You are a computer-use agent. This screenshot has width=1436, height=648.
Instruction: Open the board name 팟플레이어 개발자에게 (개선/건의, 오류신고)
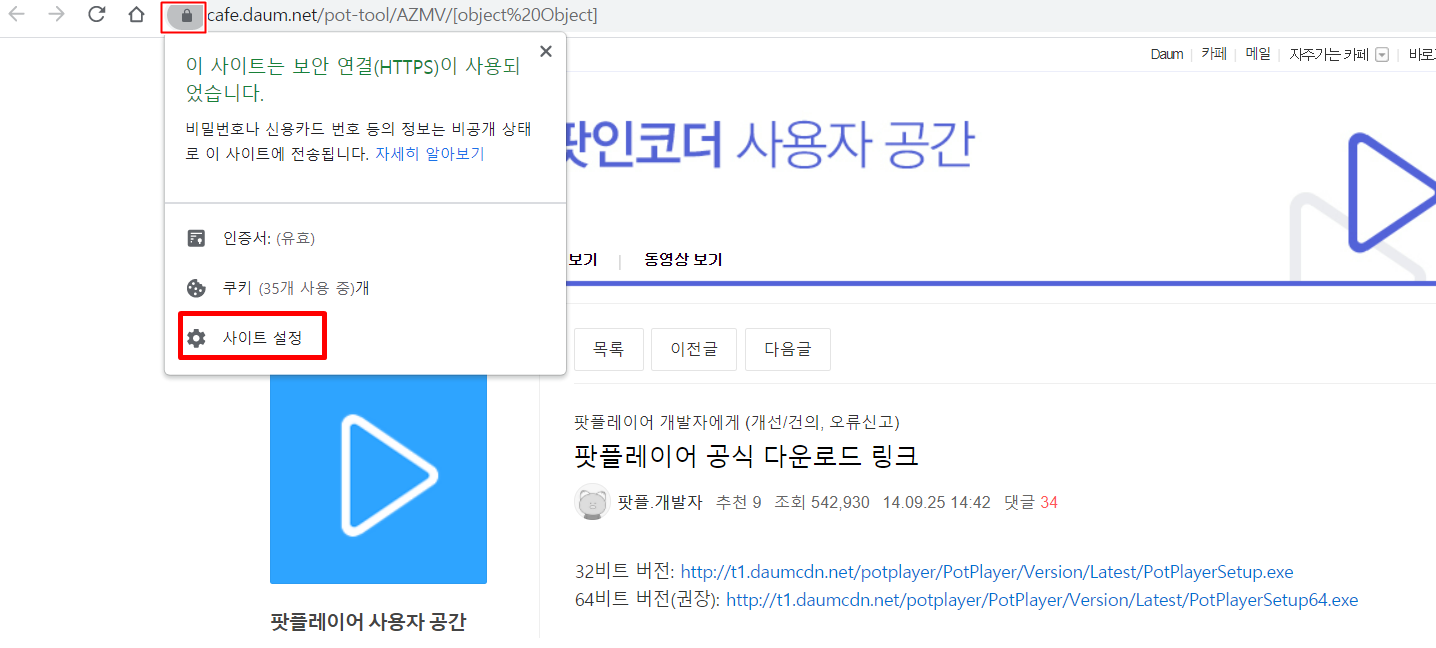pyautogui.click(x=737, y=422)
